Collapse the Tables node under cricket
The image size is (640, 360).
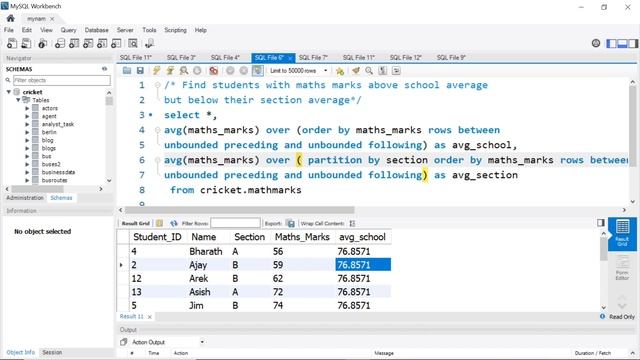pos(18,100)
